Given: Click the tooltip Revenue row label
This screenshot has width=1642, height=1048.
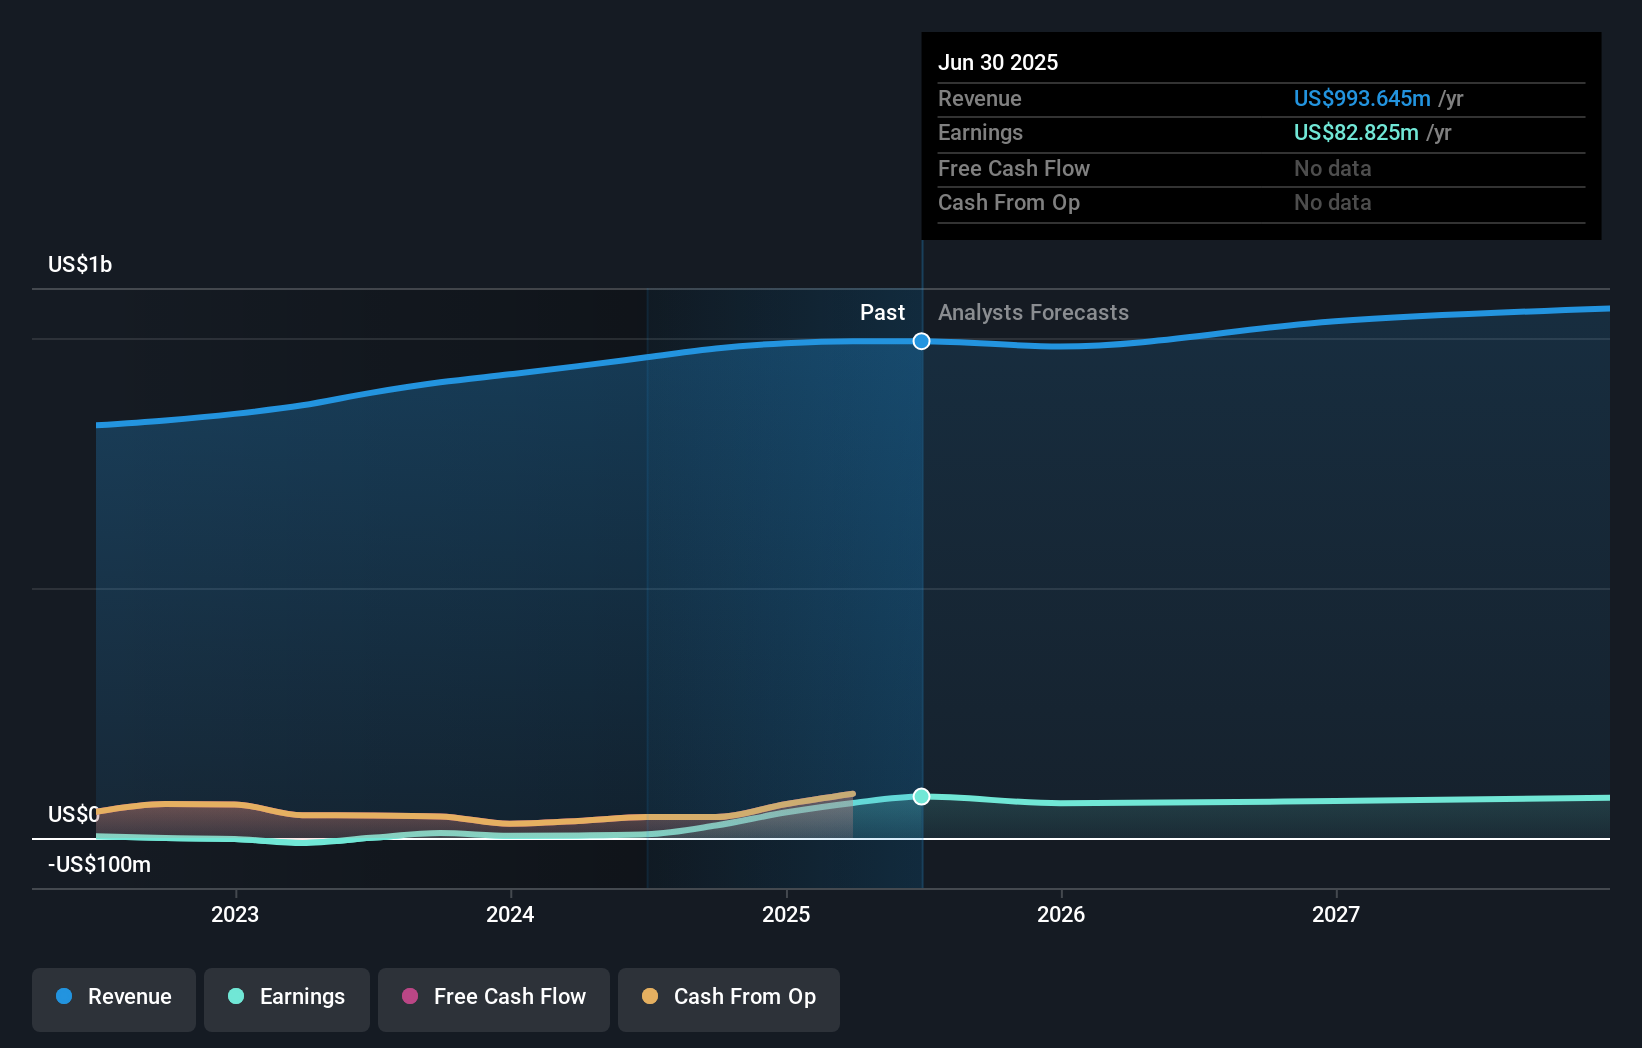Looking at the screenshot, I should click(980, 98).
